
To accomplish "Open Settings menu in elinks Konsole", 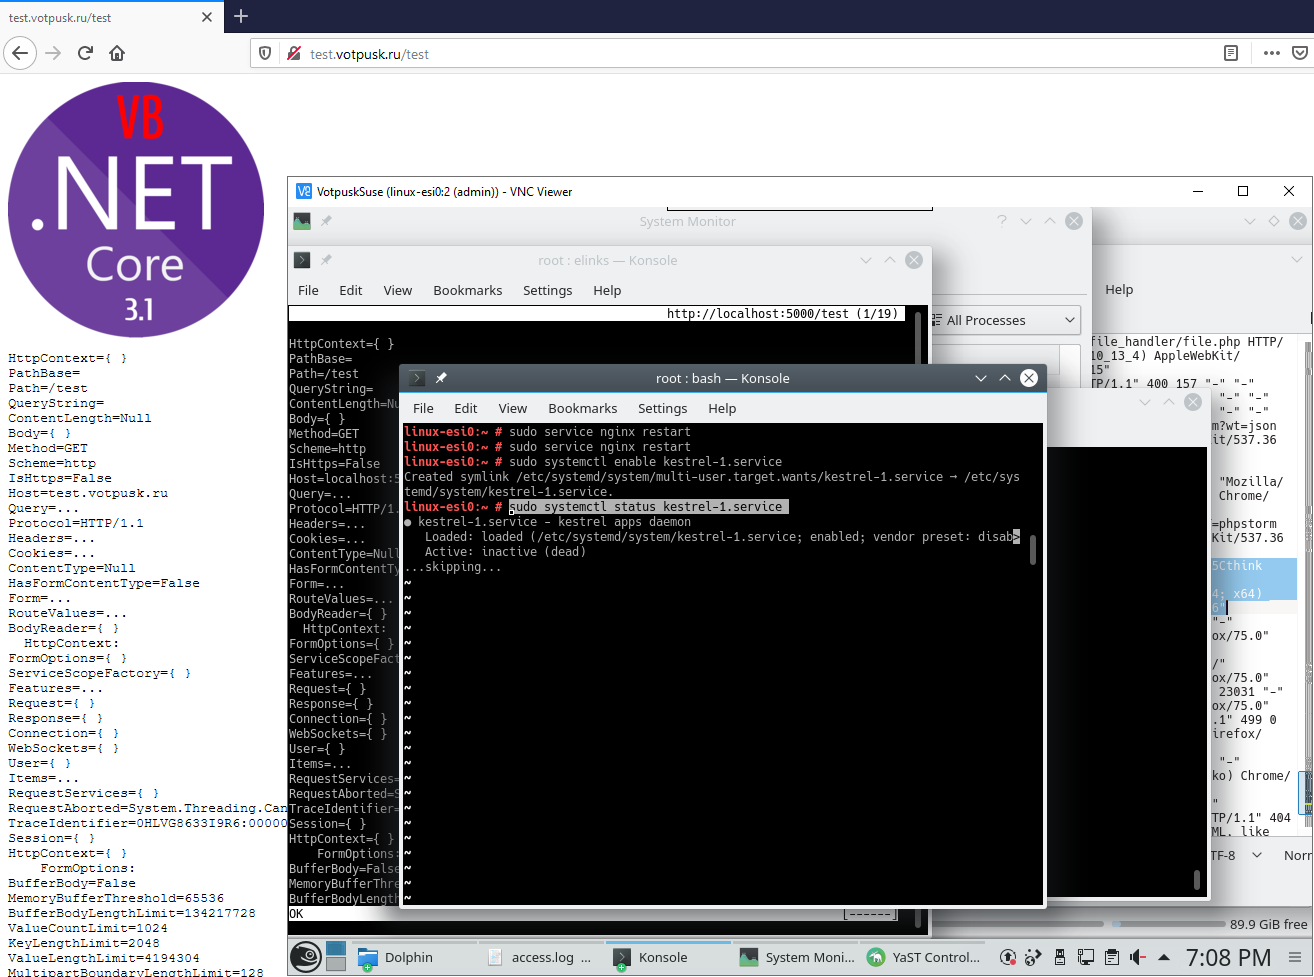I will point(547,290).
